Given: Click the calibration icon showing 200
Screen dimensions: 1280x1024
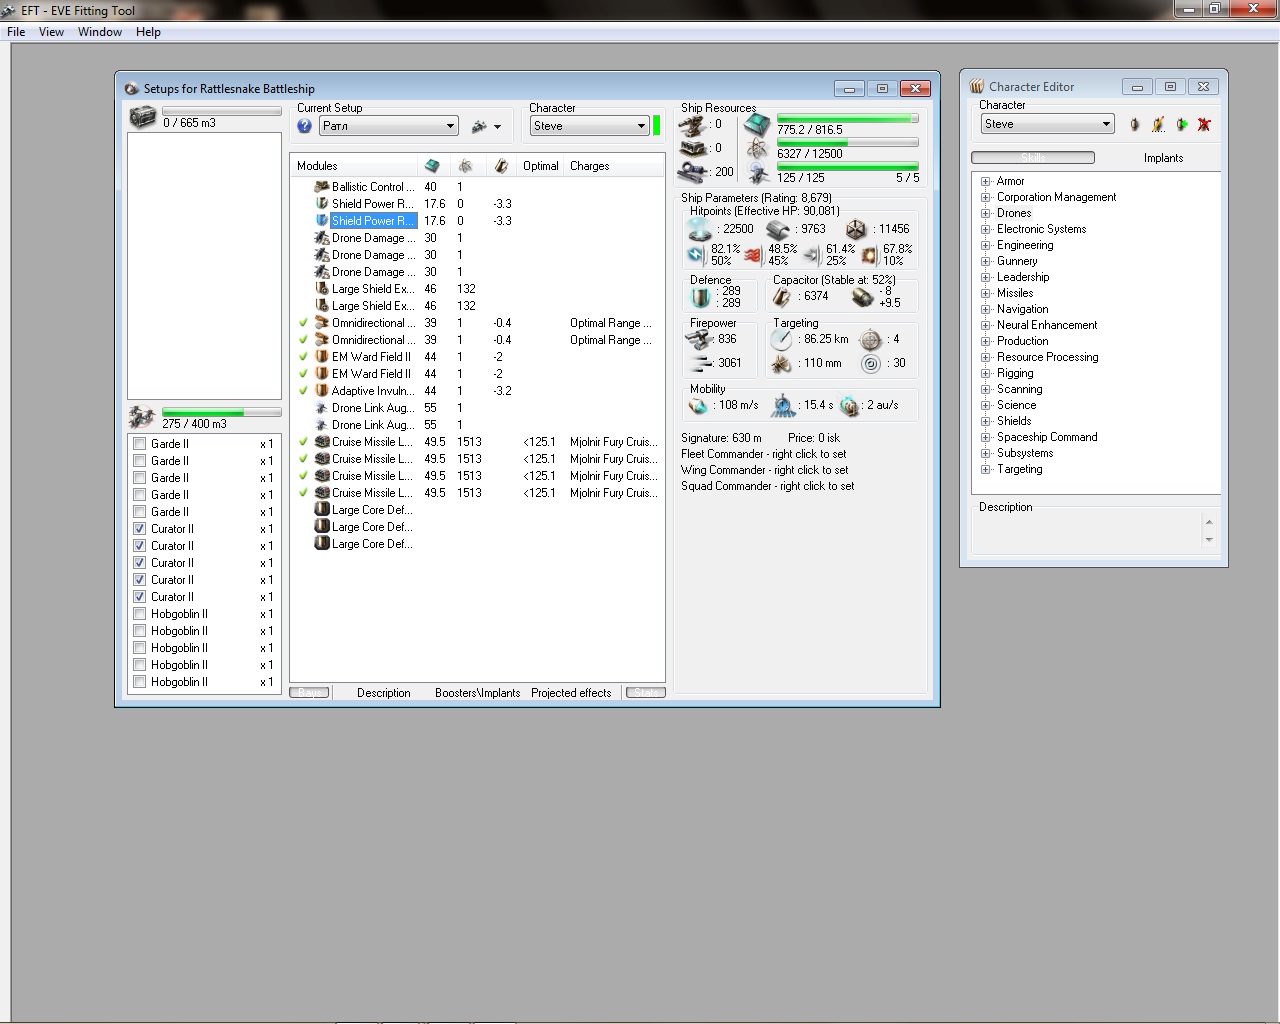Looking at the screenshot, I should (x=692, y=172).
